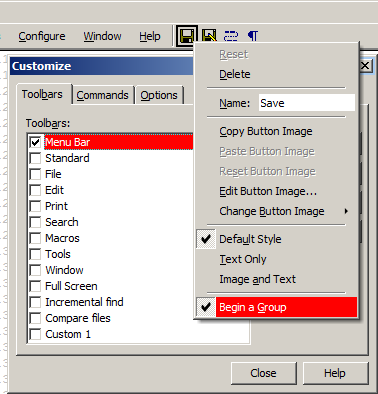The image size is (378, 394).
Task: Enable the Macros toolbar checkbox
Action: pyautogui.click(x=35, y=238)
